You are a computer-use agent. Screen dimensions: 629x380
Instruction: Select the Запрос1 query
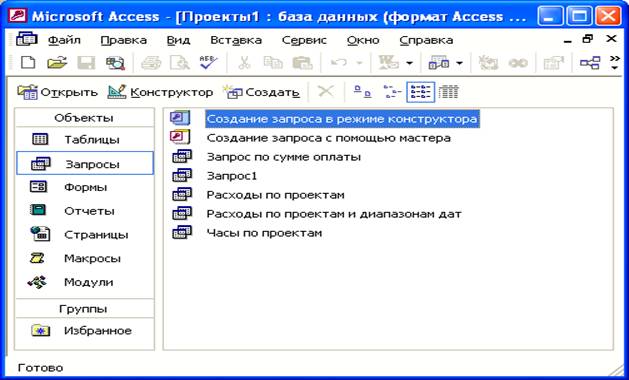point(231,176)
